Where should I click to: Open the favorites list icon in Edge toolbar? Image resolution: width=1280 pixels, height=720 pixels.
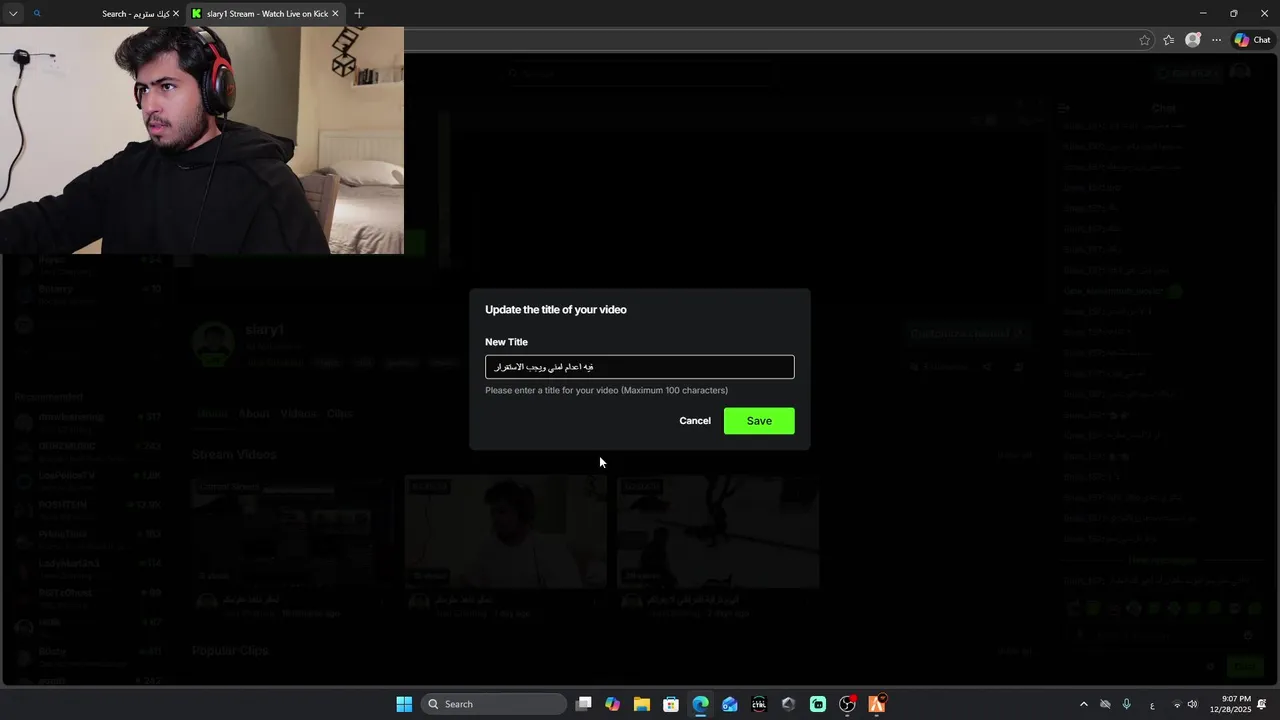(1168, 40)
